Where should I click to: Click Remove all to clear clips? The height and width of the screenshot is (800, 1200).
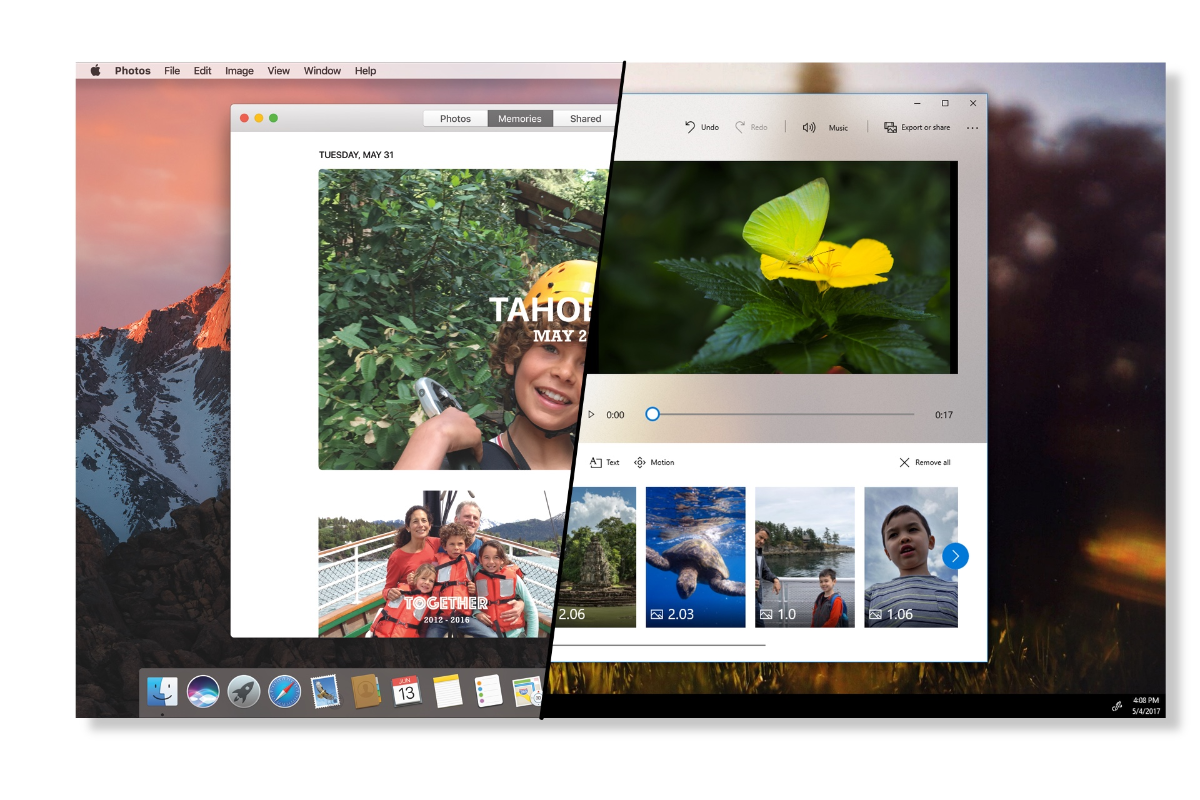click(x=924, y=462)
